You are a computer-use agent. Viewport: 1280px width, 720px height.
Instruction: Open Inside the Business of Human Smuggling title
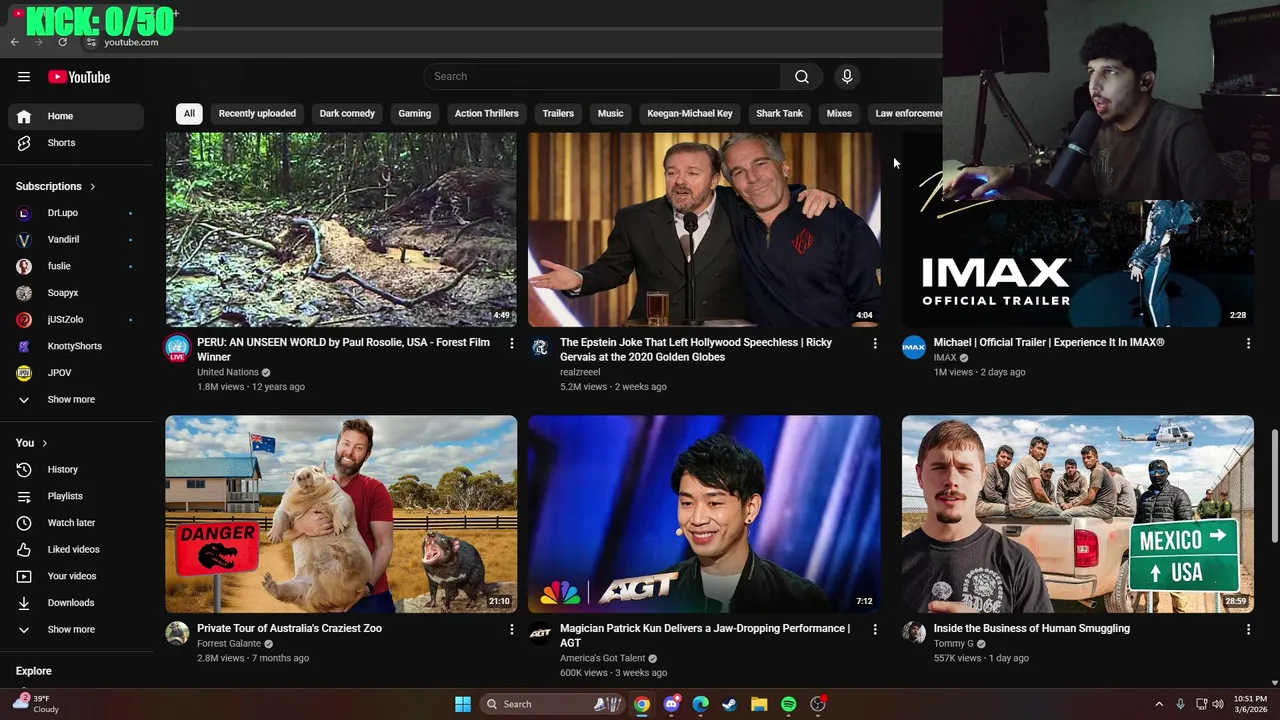click(x=1032, y=629)
